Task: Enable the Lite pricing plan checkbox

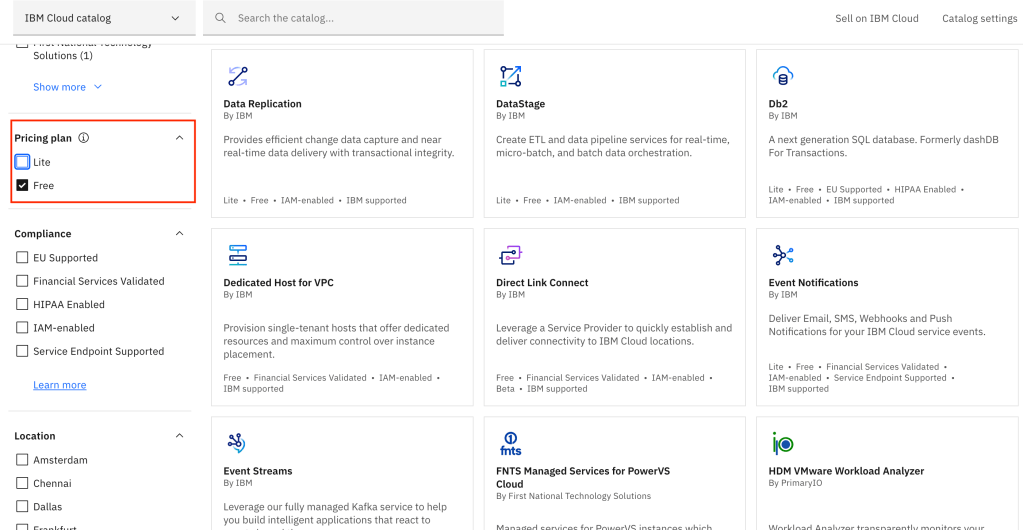Action: click(x=22, y=162)
